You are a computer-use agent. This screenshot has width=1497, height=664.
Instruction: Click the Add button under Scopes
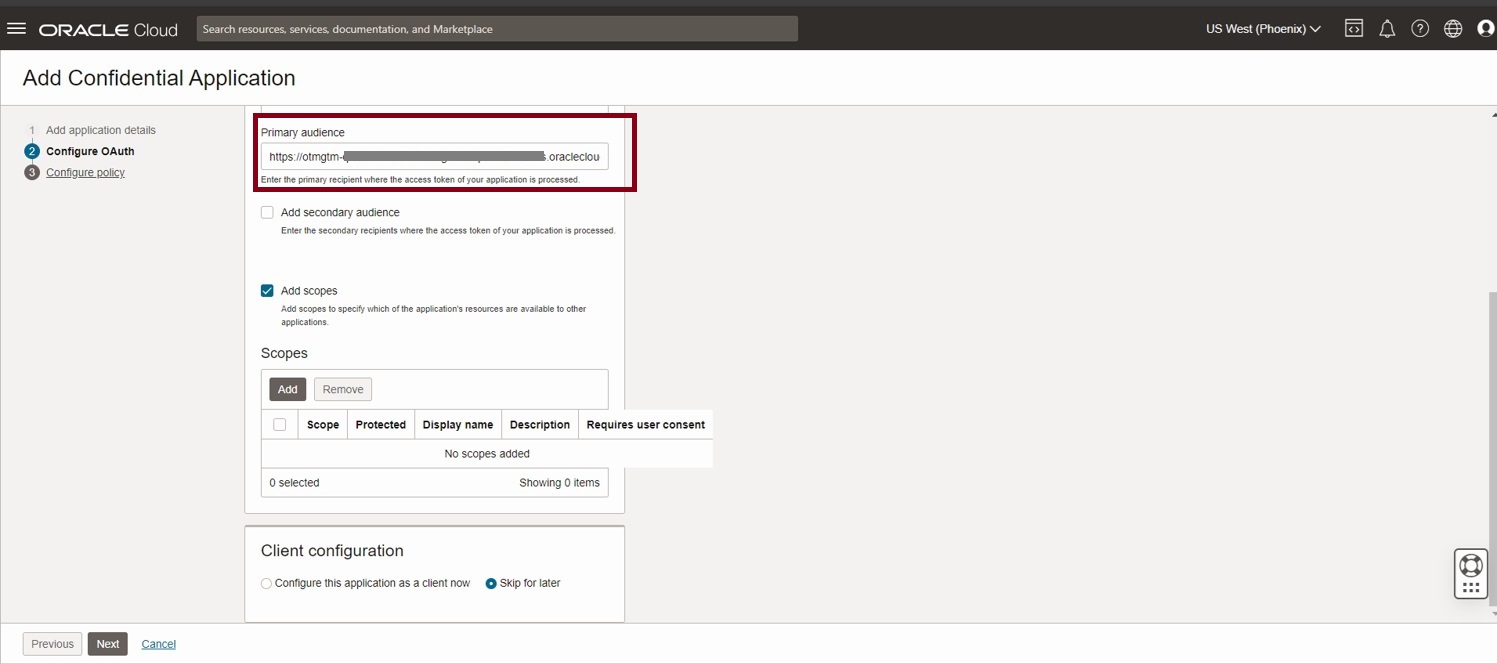coord(288,389)
